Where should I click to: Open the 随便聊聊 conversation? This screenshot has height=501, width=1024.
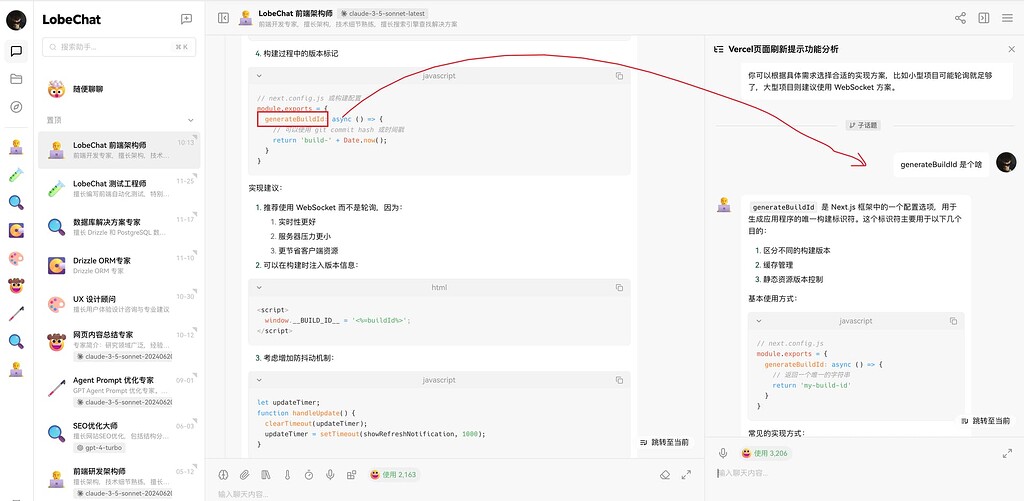[x=119, y=89]
